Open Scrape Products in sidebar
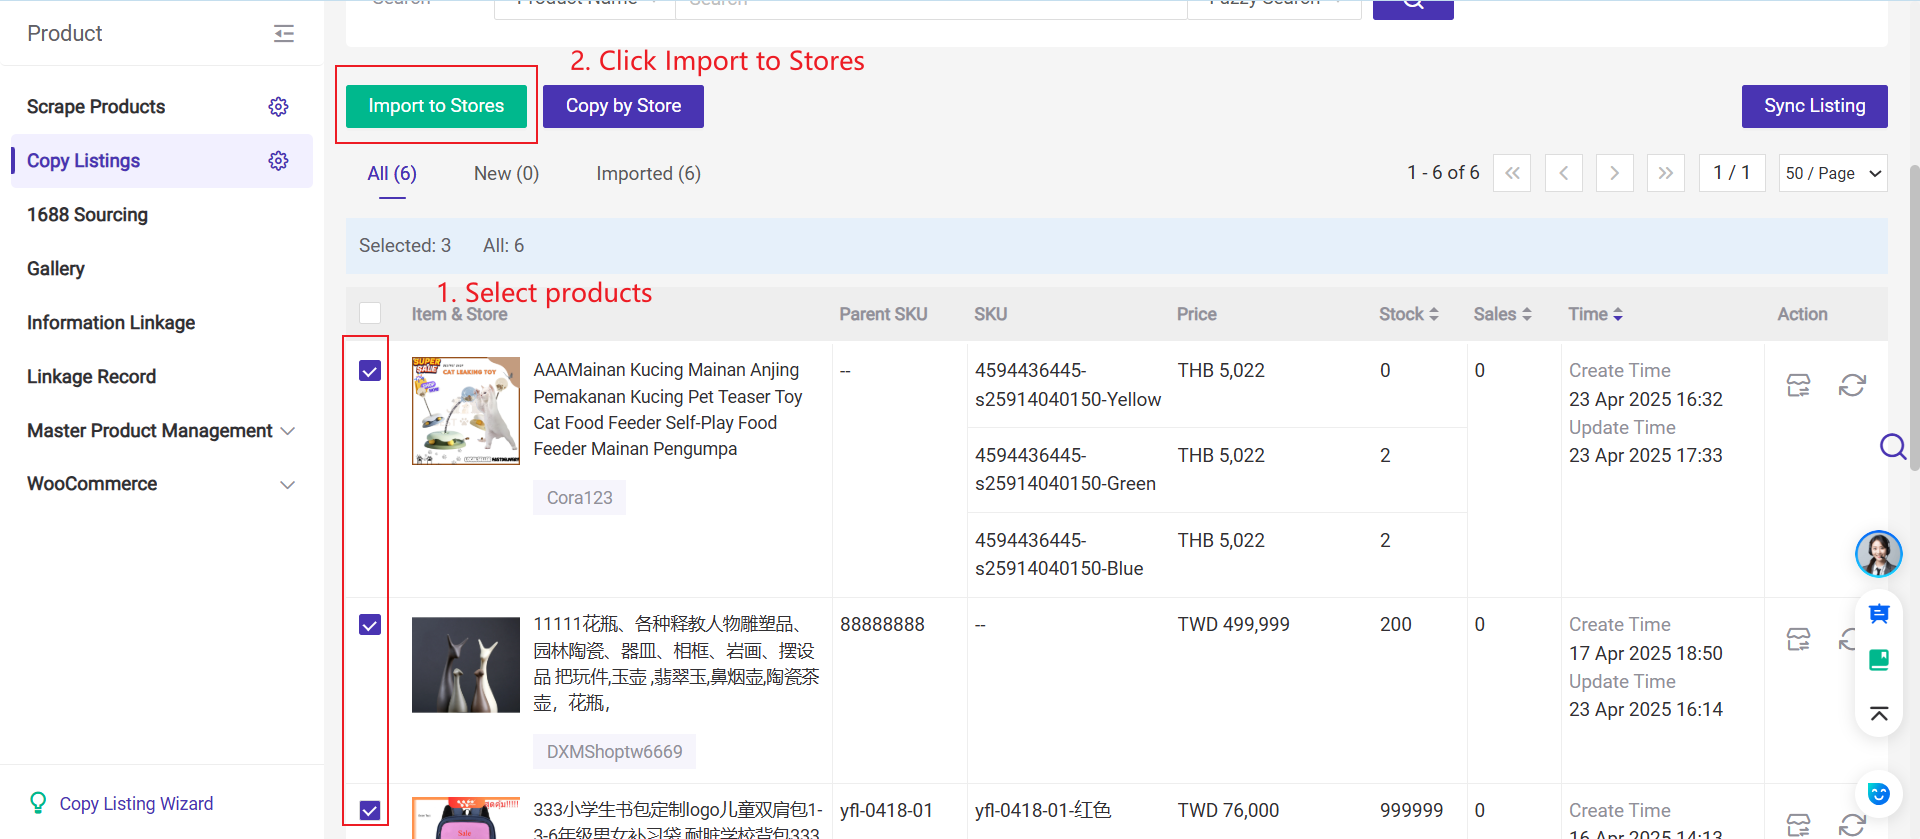Viewport: 1920px width, 839px height. pyautogui.click(x=96, y=107)
